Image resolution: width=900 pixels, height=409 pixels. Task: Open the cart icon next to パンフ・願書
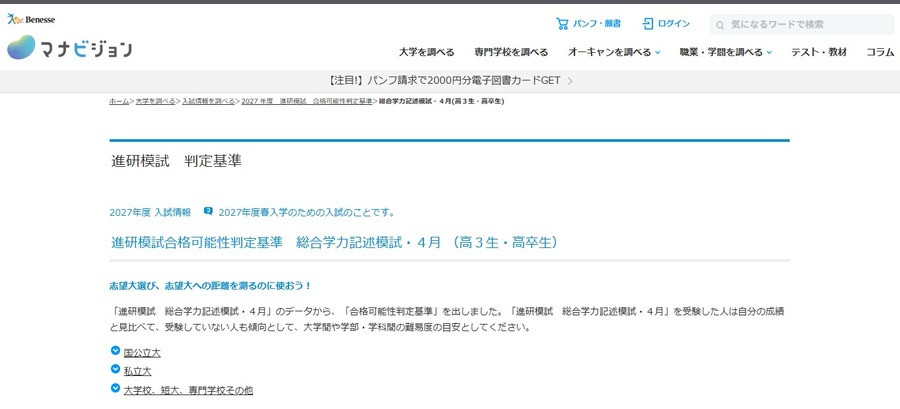[561, 24]
